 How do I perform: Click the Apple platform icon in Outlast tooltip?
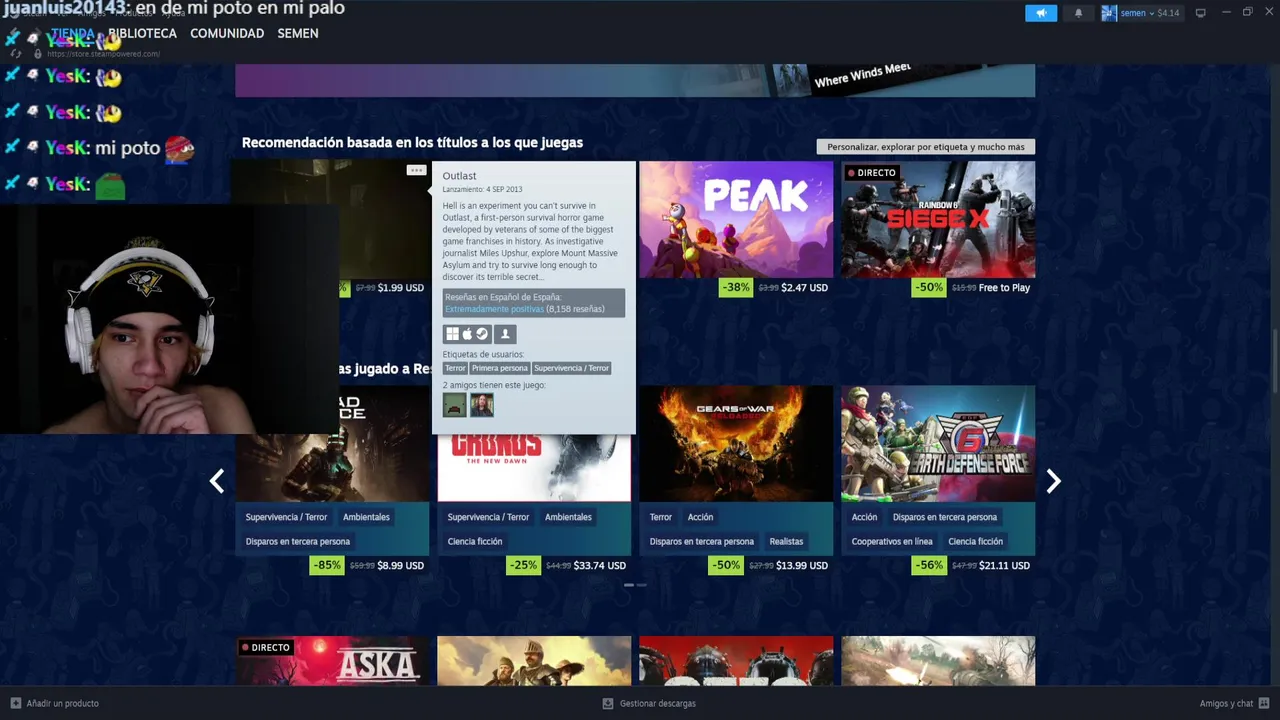coord(467,334)
